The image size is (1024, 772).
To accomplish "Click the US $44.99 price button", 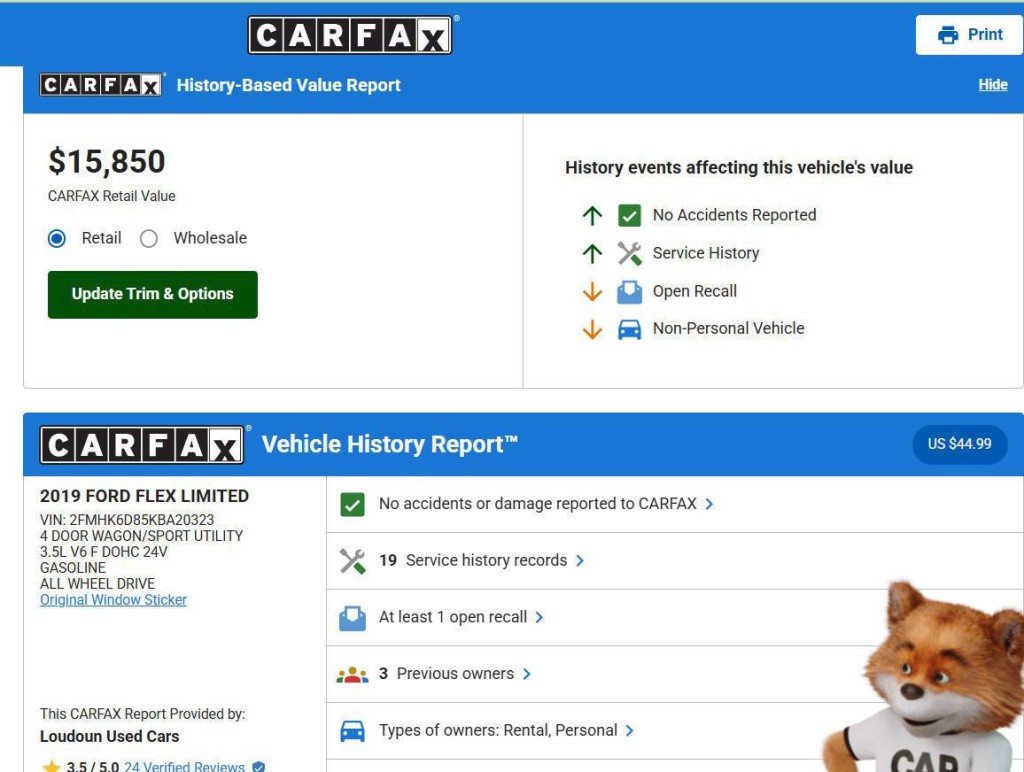I will click(x=959, y=445).
